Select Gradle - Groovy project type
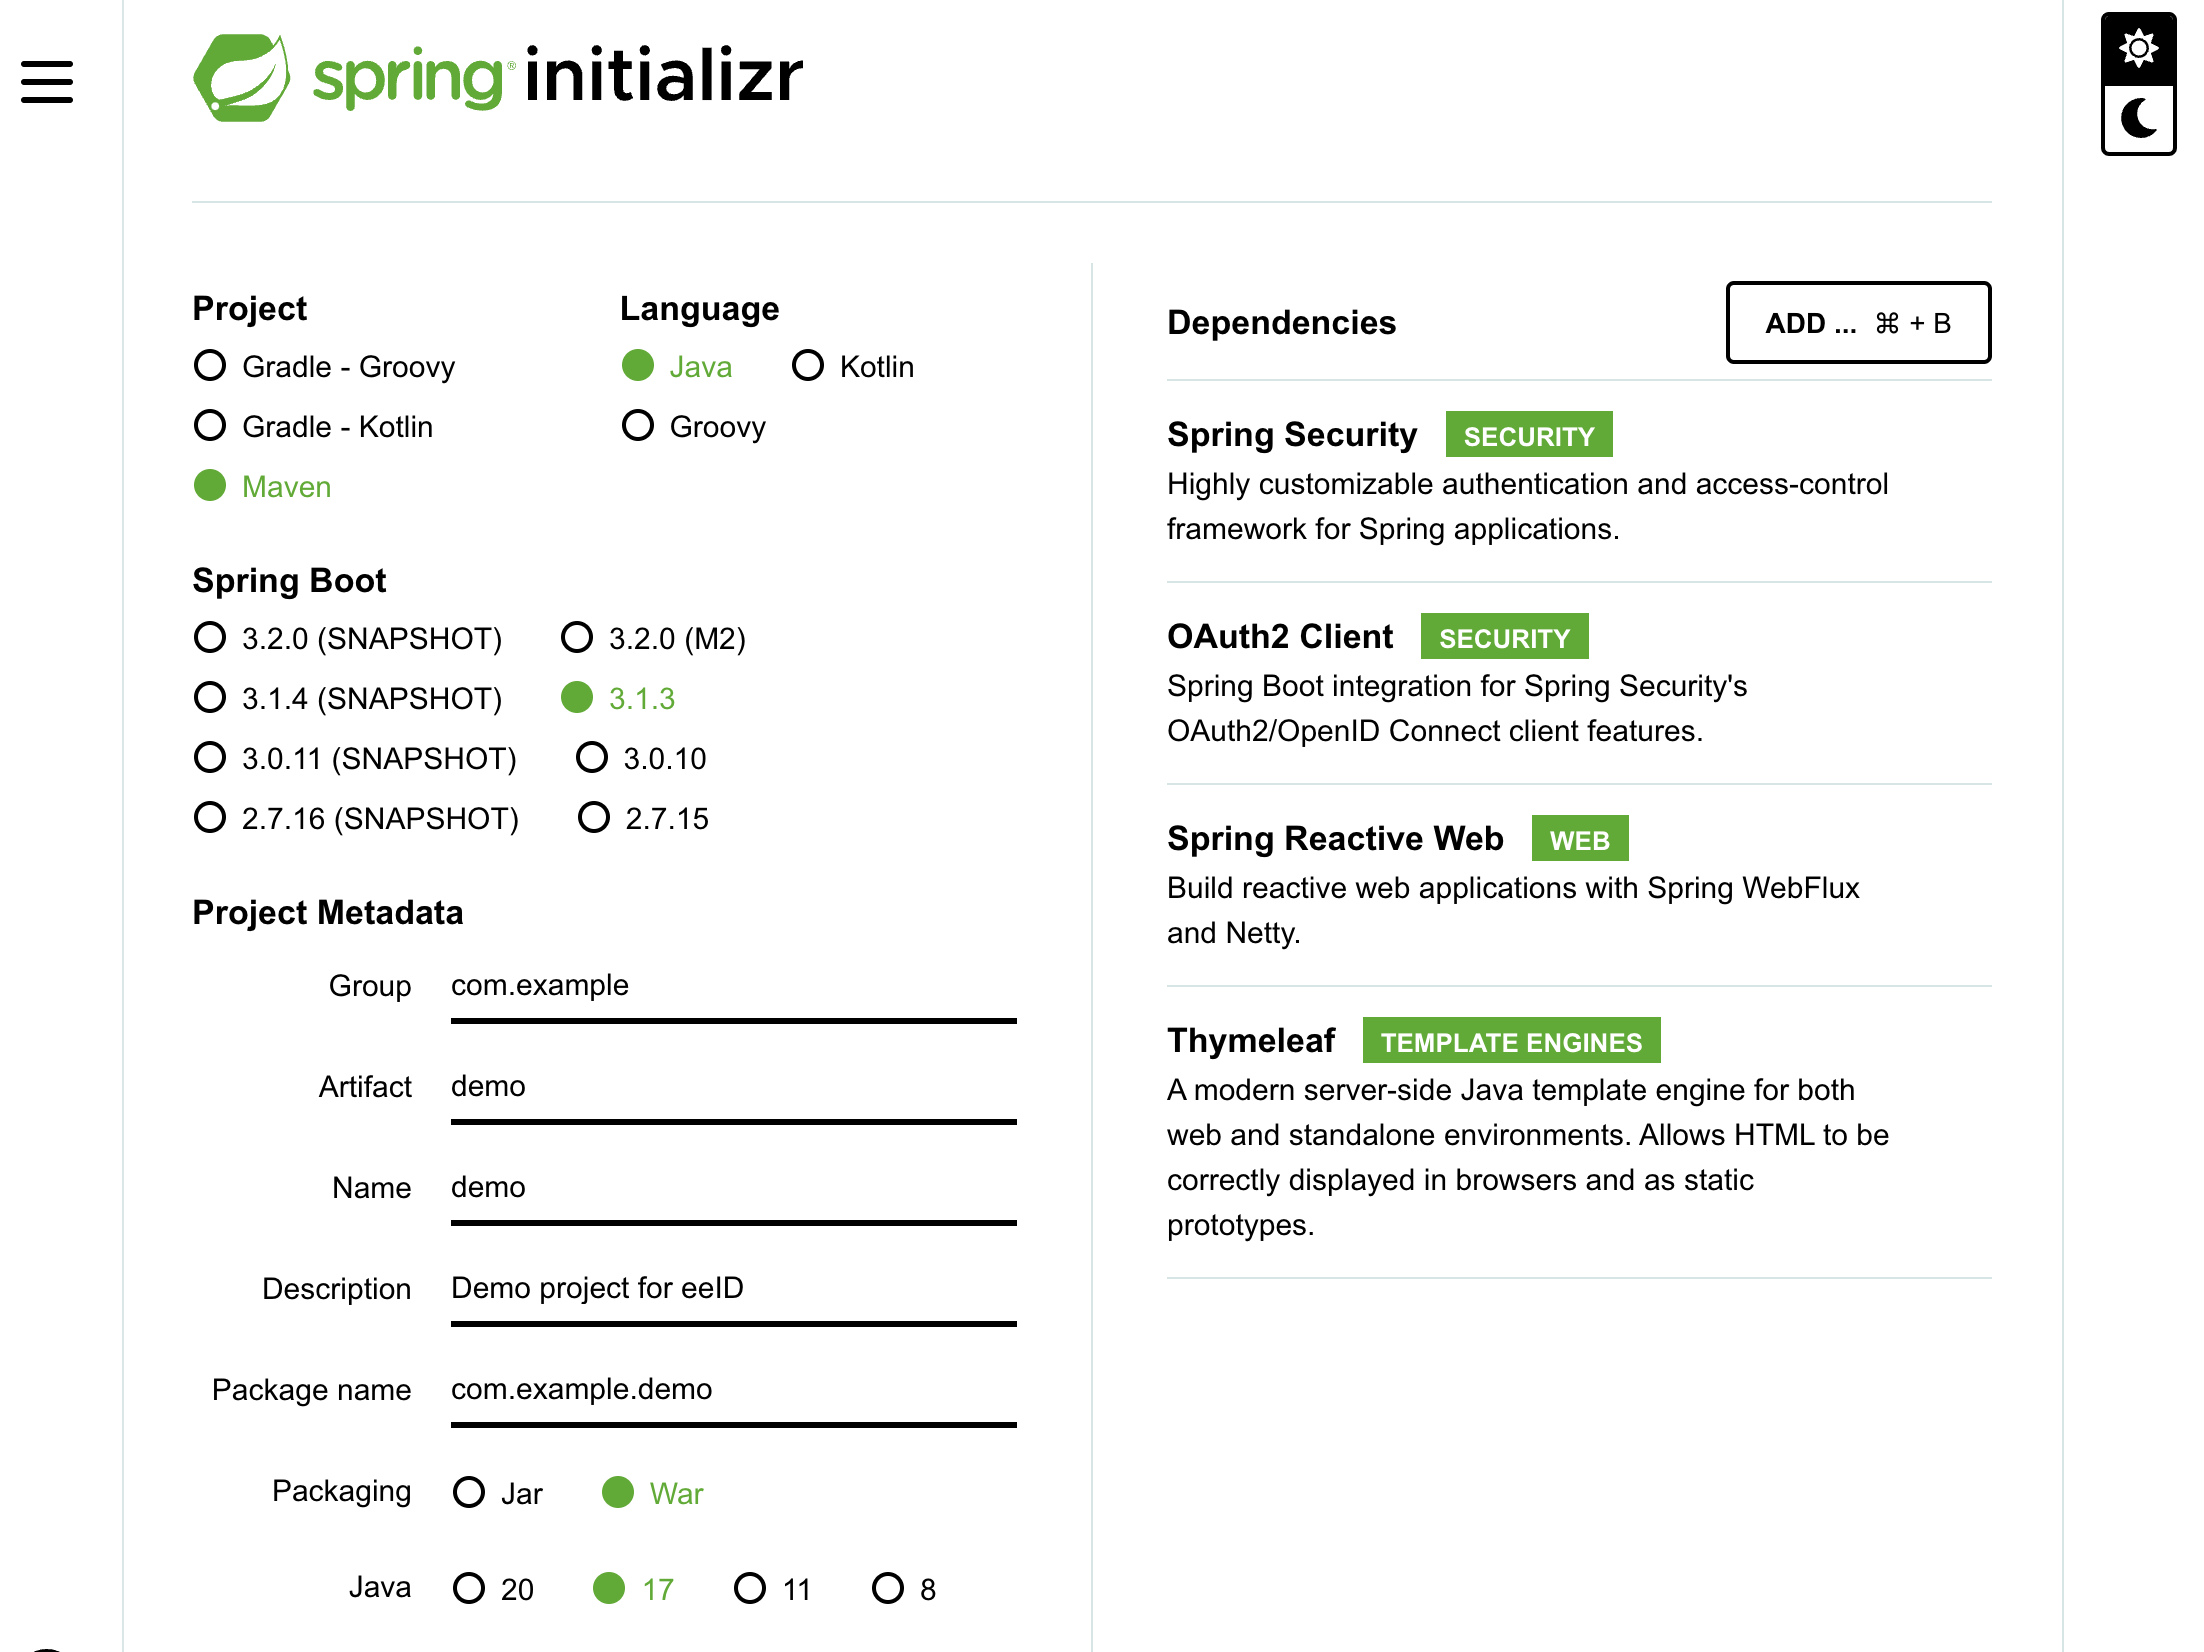Screen dimensions: 2204x1652 (x=324, y=367)
